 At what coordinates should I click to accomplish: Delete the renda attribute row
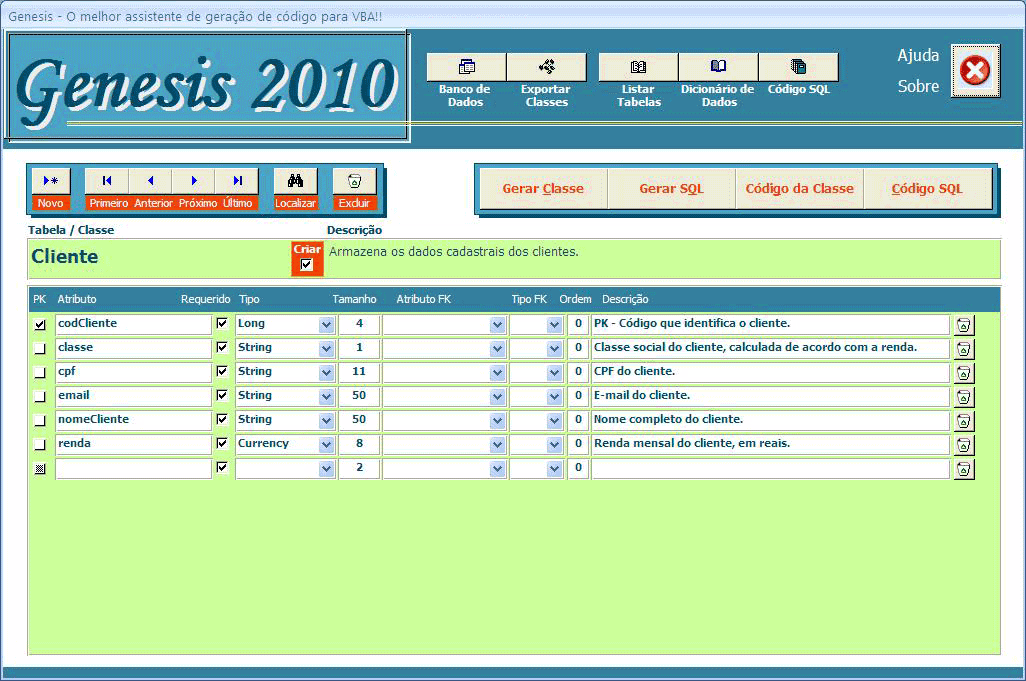[x=964, y=445]
